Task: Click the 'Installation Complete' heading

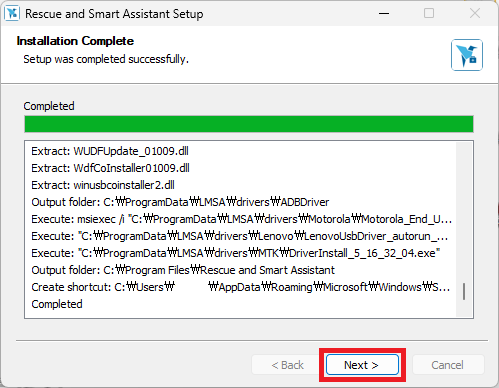Action: (x=75, y=41)
